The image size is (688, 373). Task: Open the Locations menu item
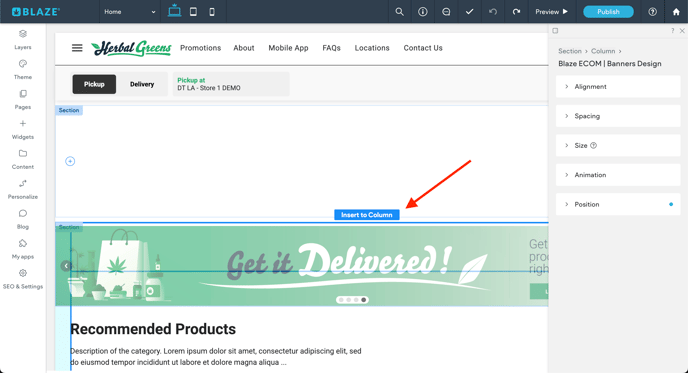(x=372, y=48)
